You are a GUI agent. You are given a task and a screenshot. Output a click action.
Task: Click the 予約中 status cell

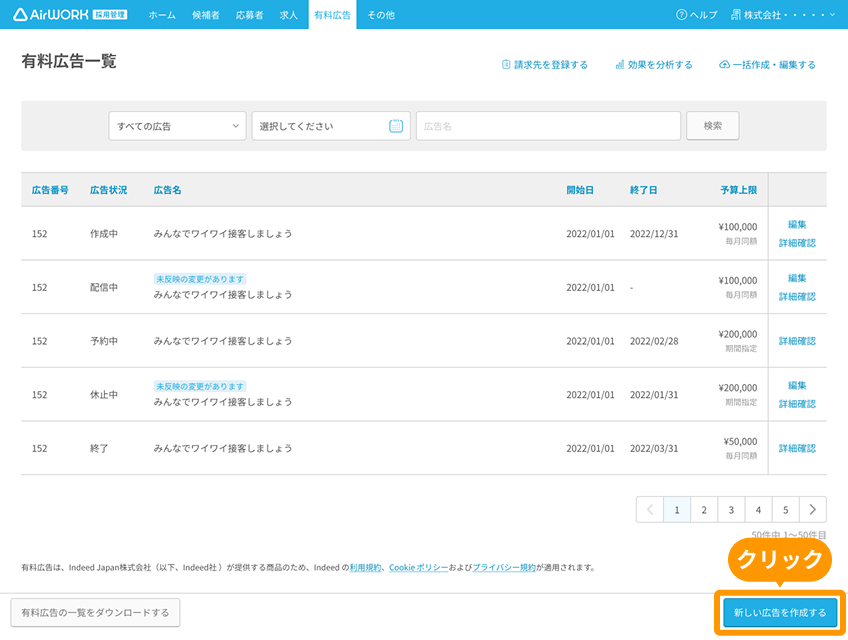pos(104,341)
